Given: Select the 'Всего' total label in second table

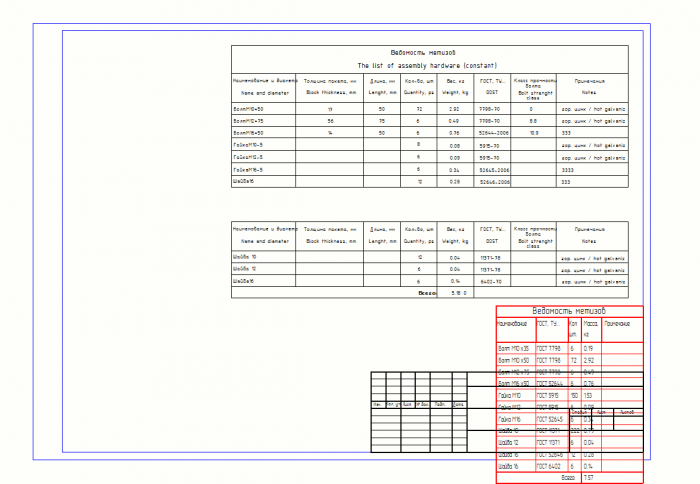Looking at the screenshot, I should [427, 293].
